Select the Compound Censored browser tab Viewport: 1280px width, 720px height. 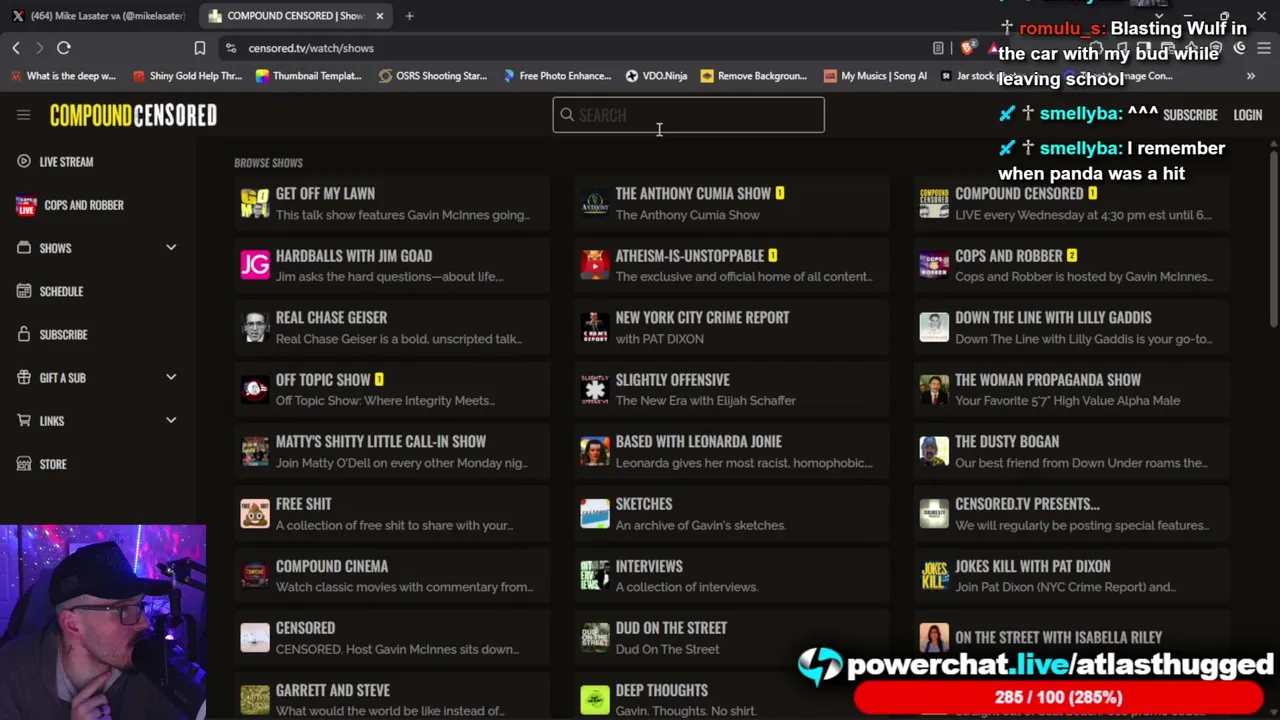(x=296, y=16)
